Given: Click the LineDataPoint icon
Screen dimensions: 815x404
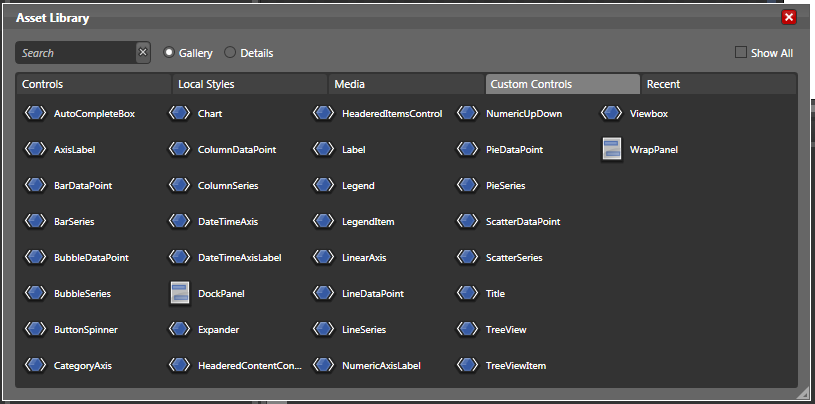Looking at the screenshot, I should (x=323, y=293).
